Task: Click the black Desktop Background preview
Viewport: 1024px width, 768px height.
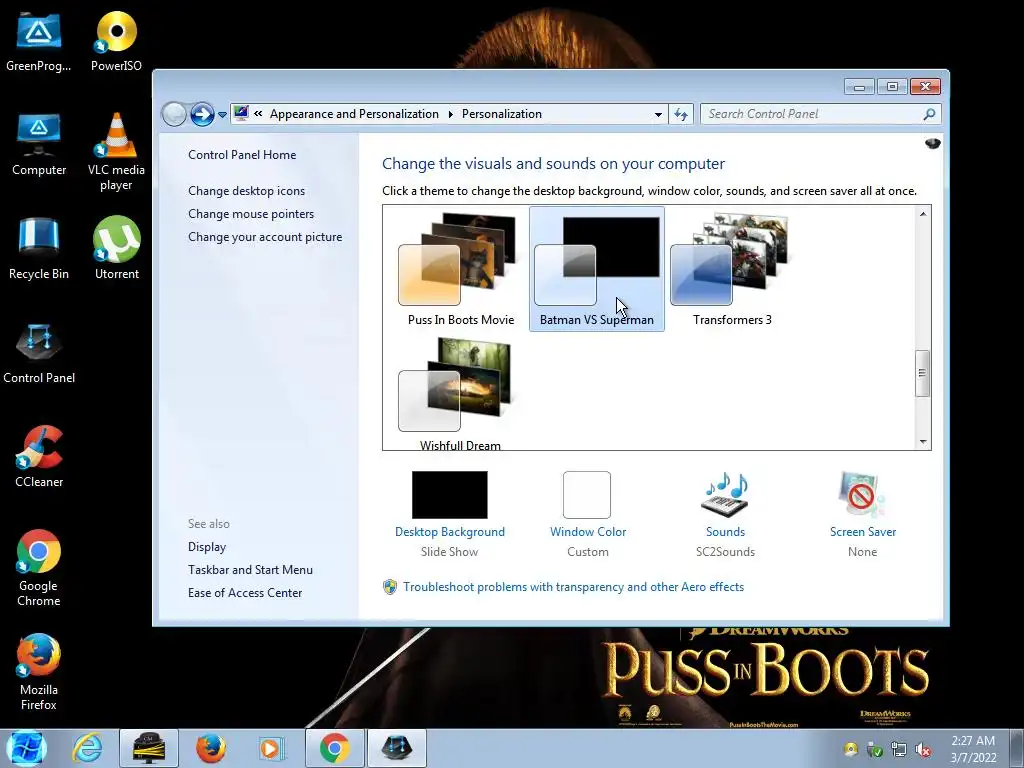Action: click(449, 494)
